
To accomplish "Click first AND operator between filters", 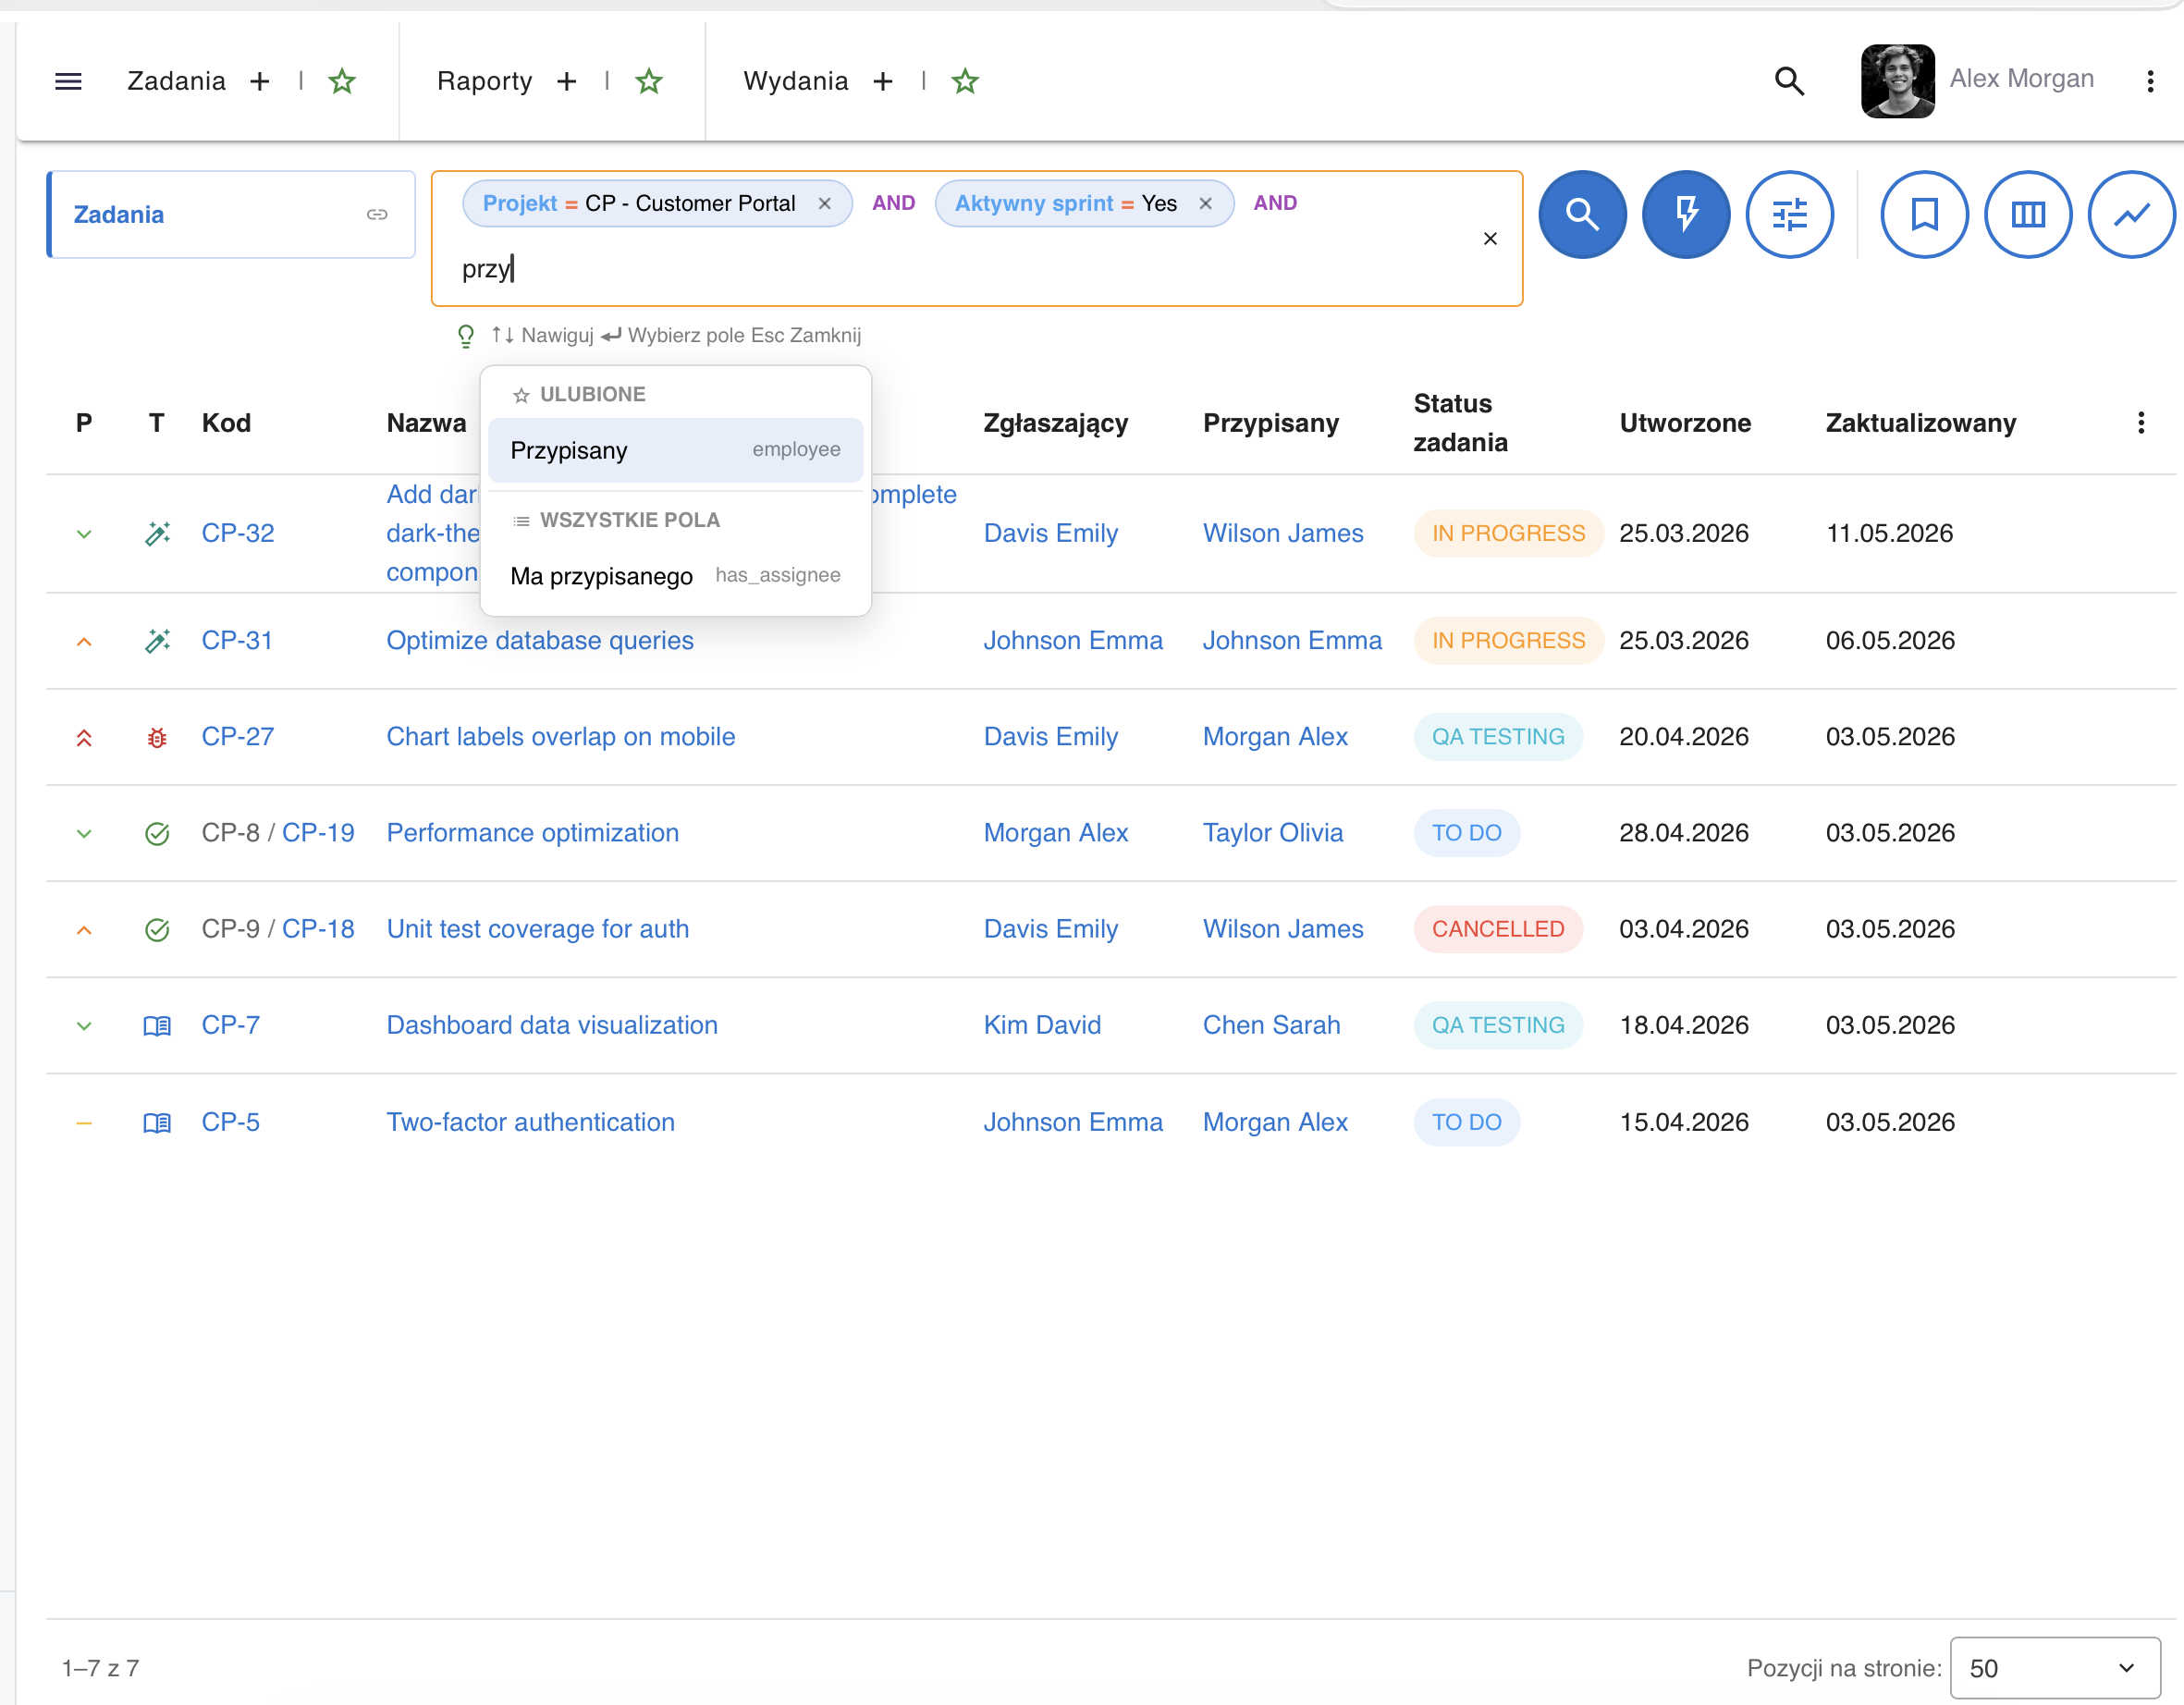I will click(893, 203).
